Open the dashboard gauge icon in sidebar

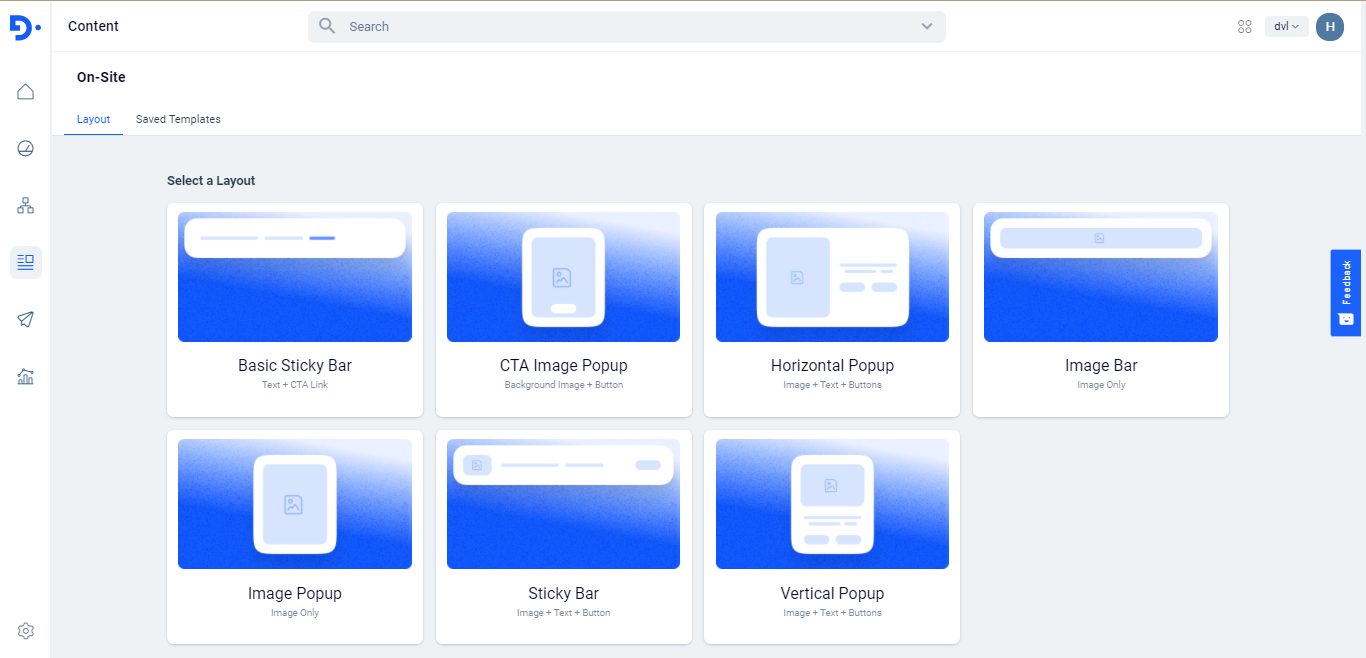(26, 149)
